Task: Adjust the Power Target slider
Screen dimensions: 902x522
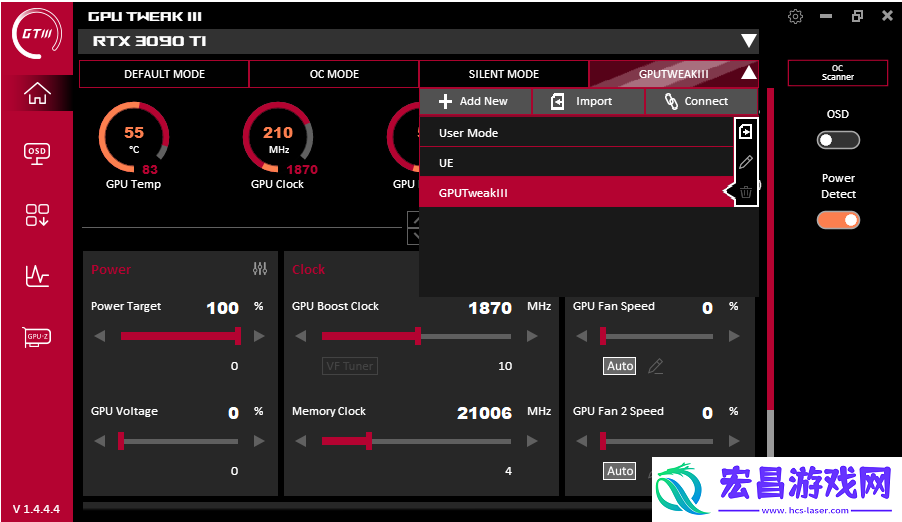Action: [x=179, y=336]
